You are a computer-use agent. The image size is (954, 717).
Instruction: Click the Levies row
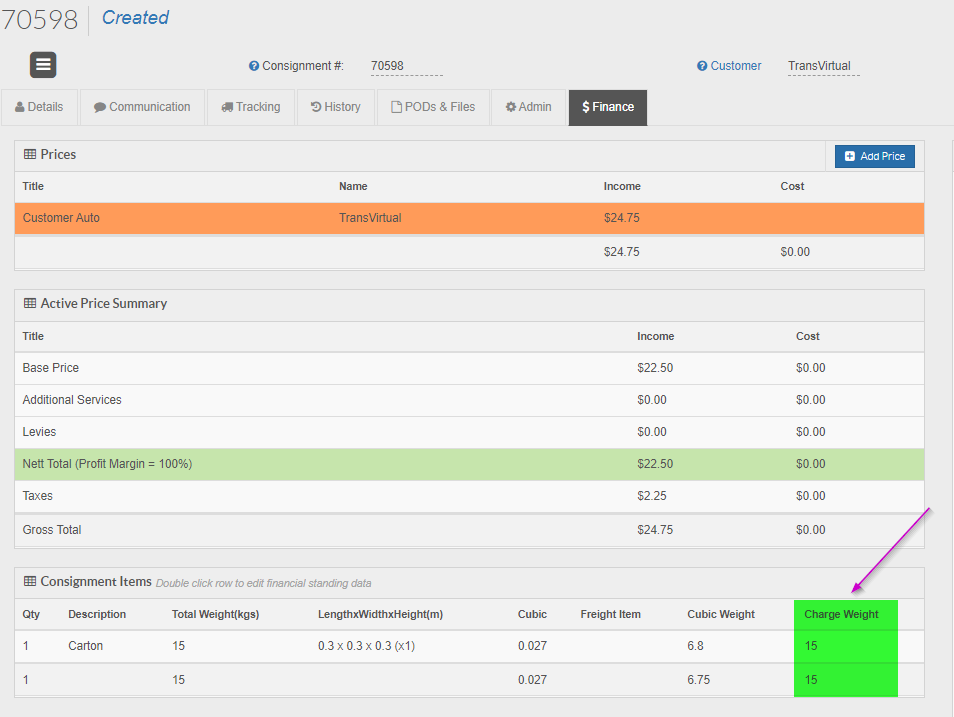click(x=469, y=432)
